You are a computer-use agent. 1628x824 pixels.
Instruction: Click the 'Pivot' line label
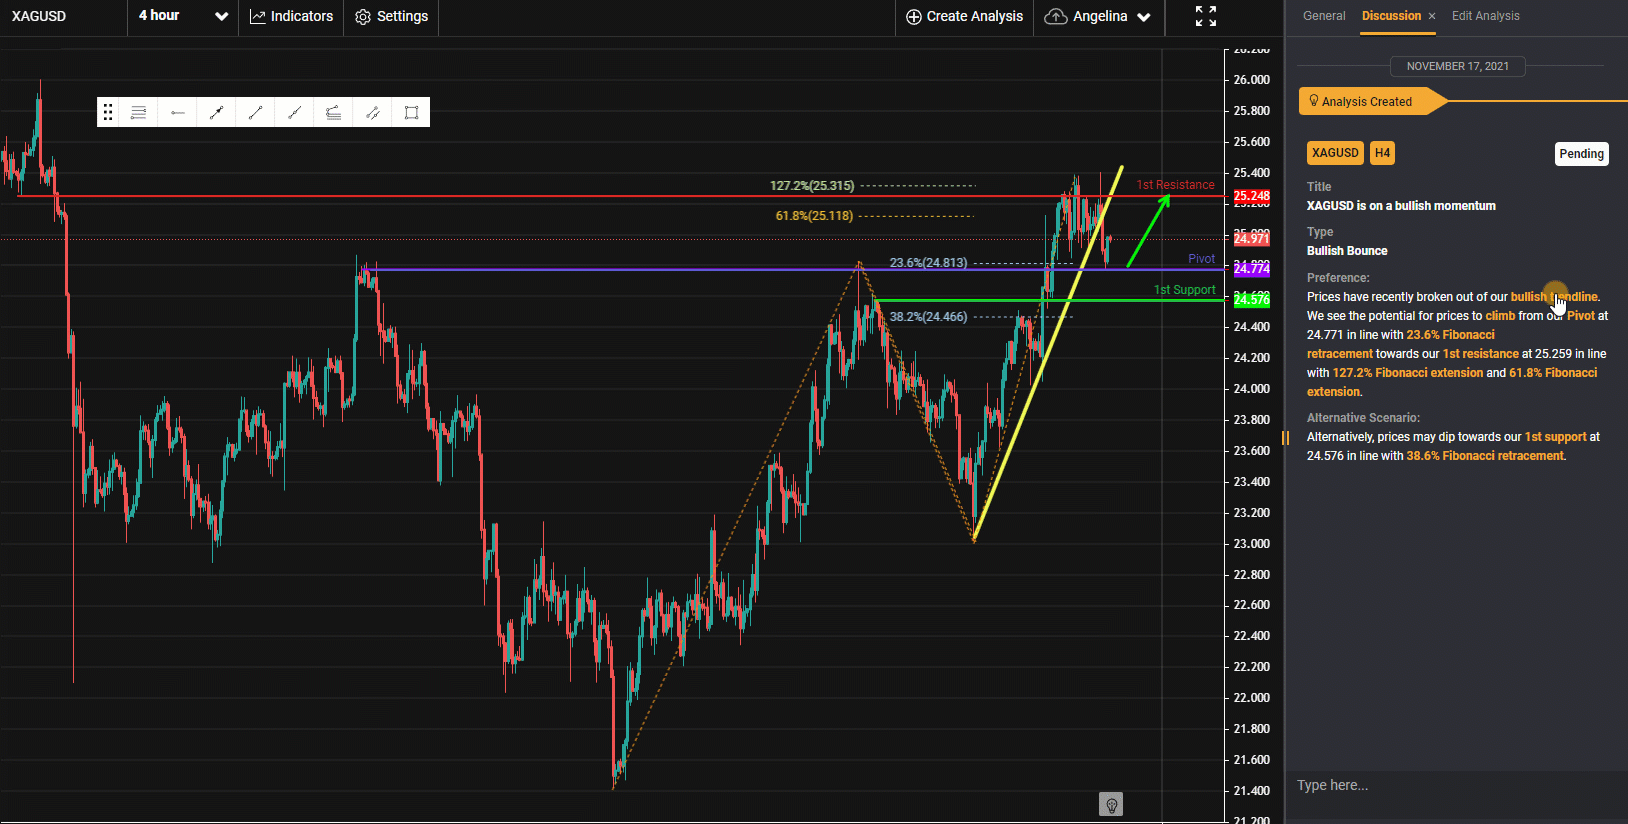[1201, 259]
